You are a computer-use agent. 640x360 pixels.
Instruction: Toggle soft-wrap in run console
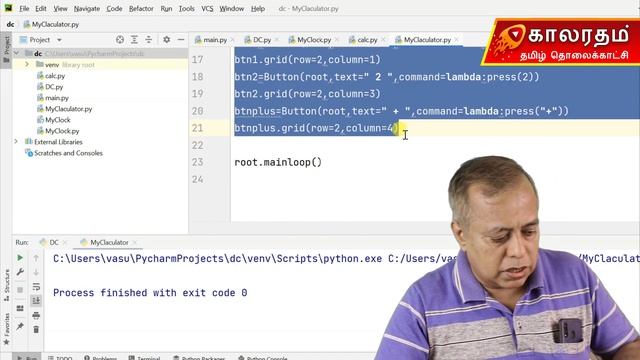[36, 287]
